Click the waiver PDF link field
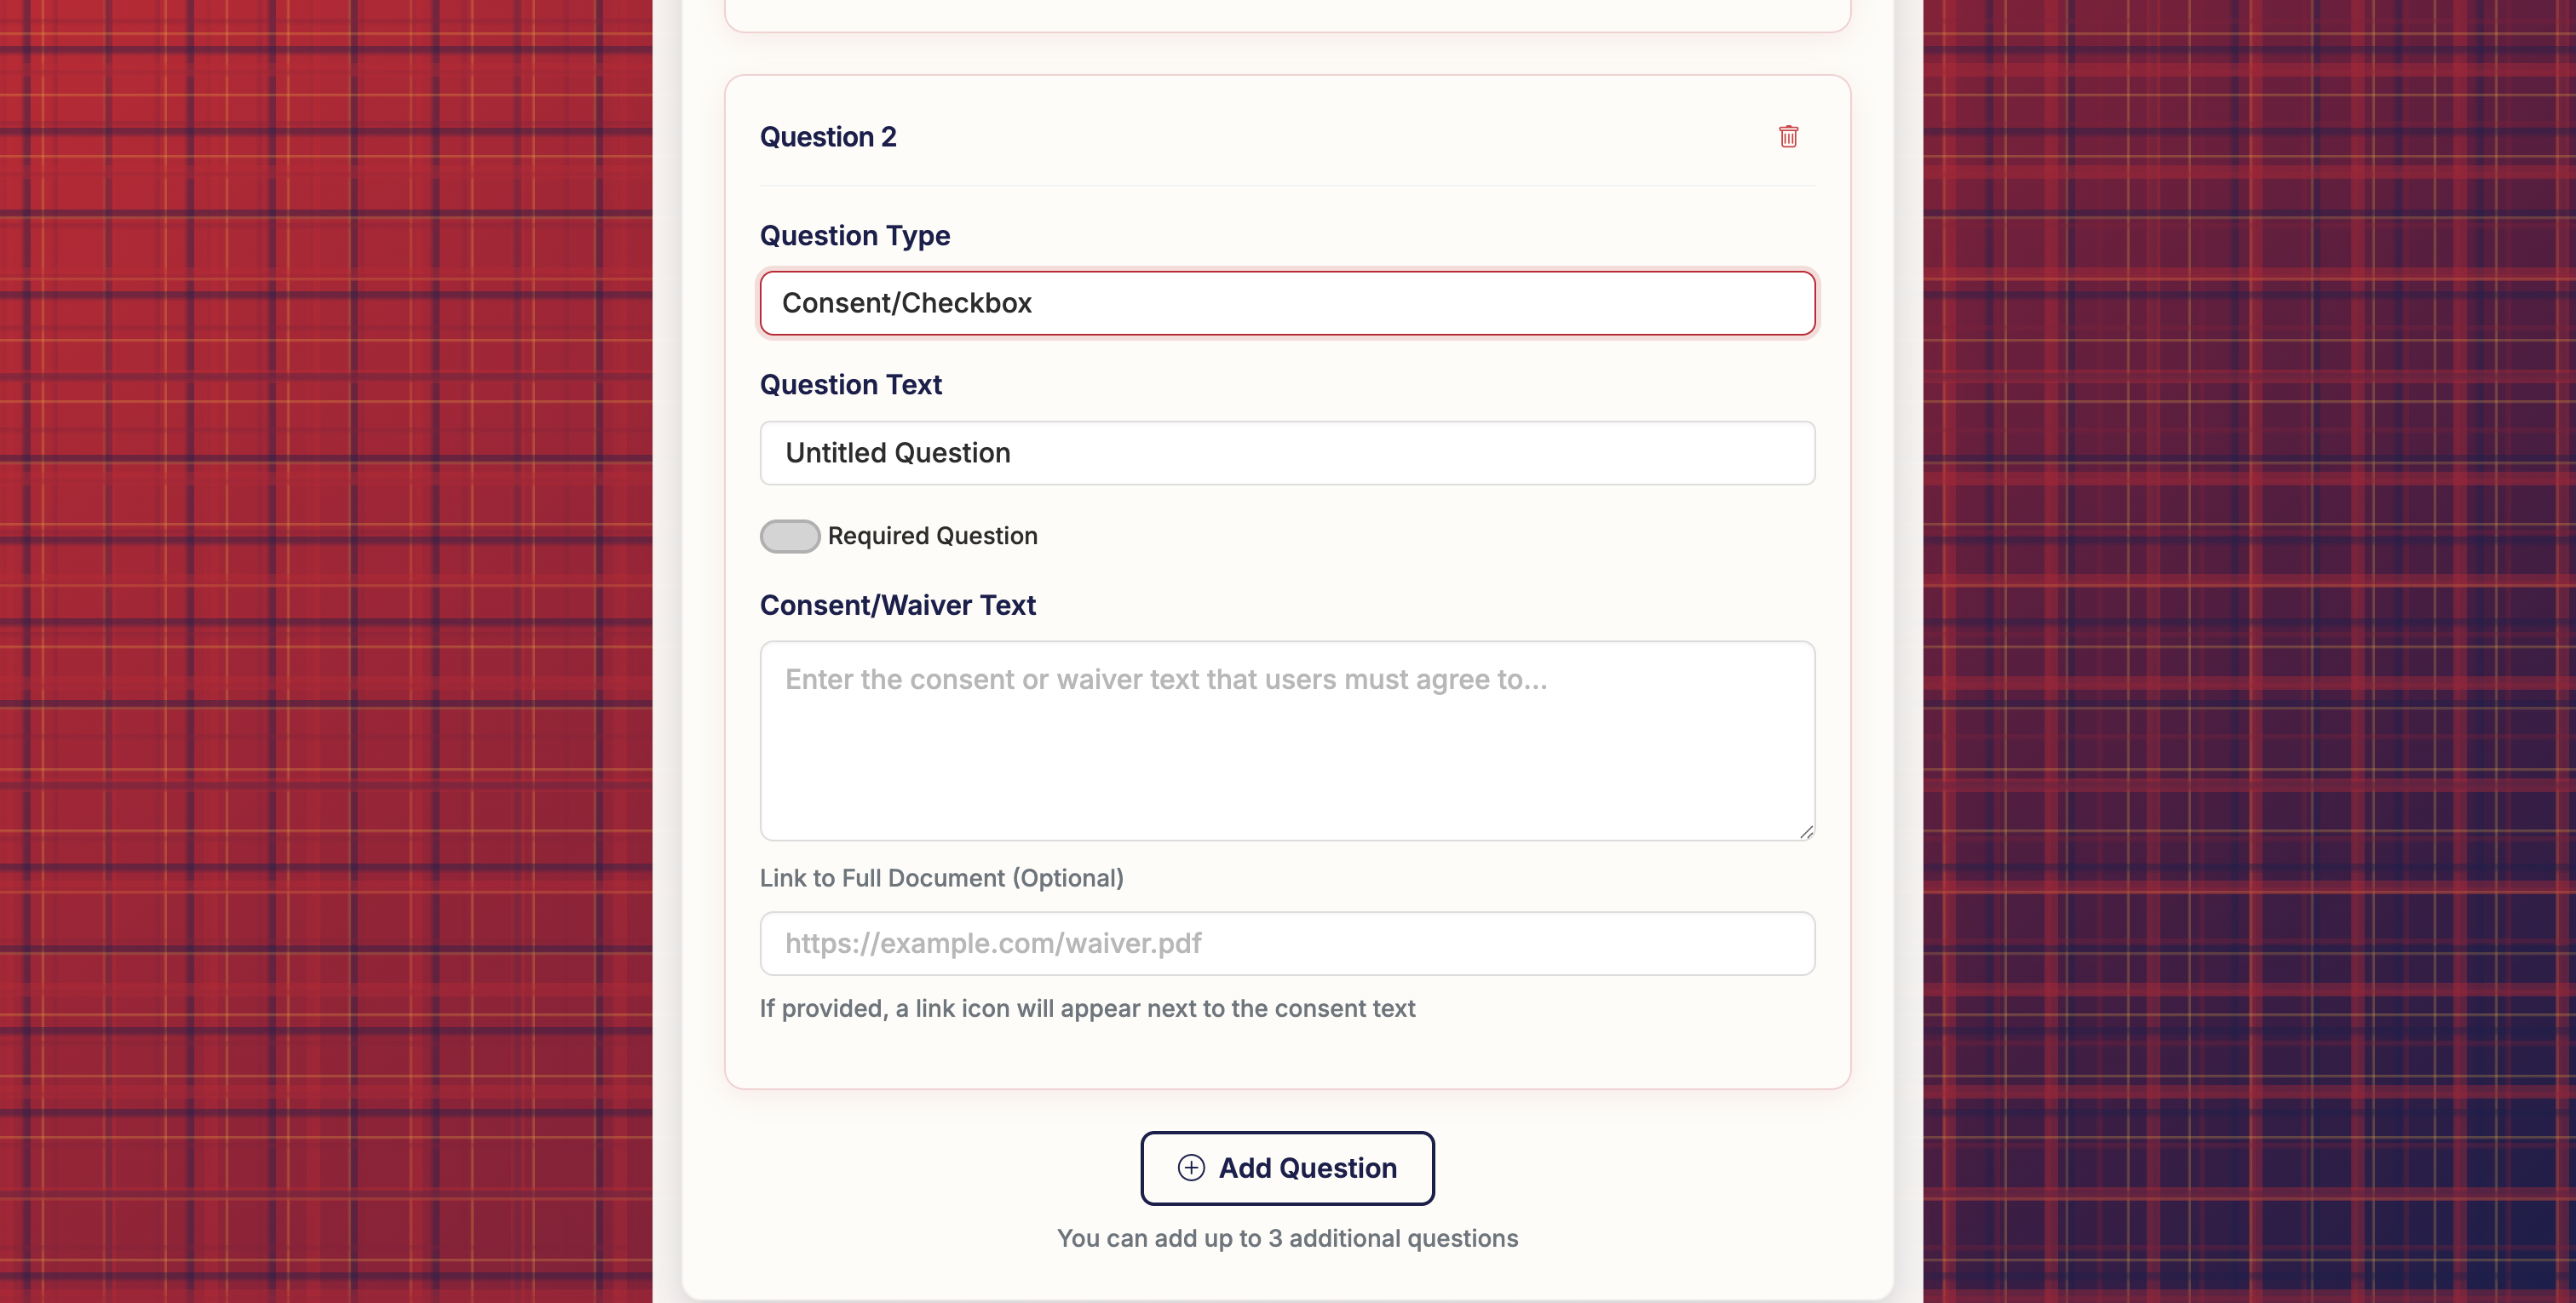Viewport: 2576px width, 1303px height. coord(1287,943)
